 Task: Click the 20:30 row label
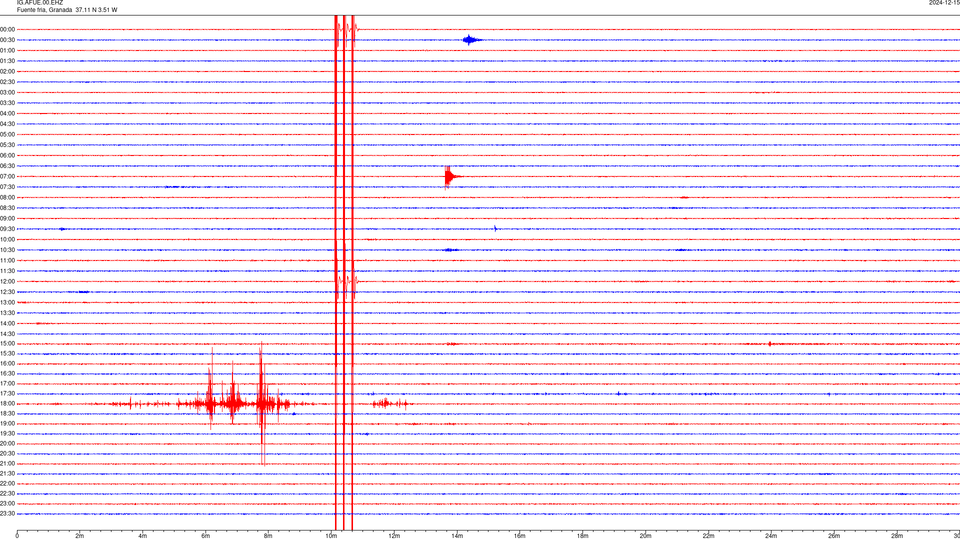[8, 454]
